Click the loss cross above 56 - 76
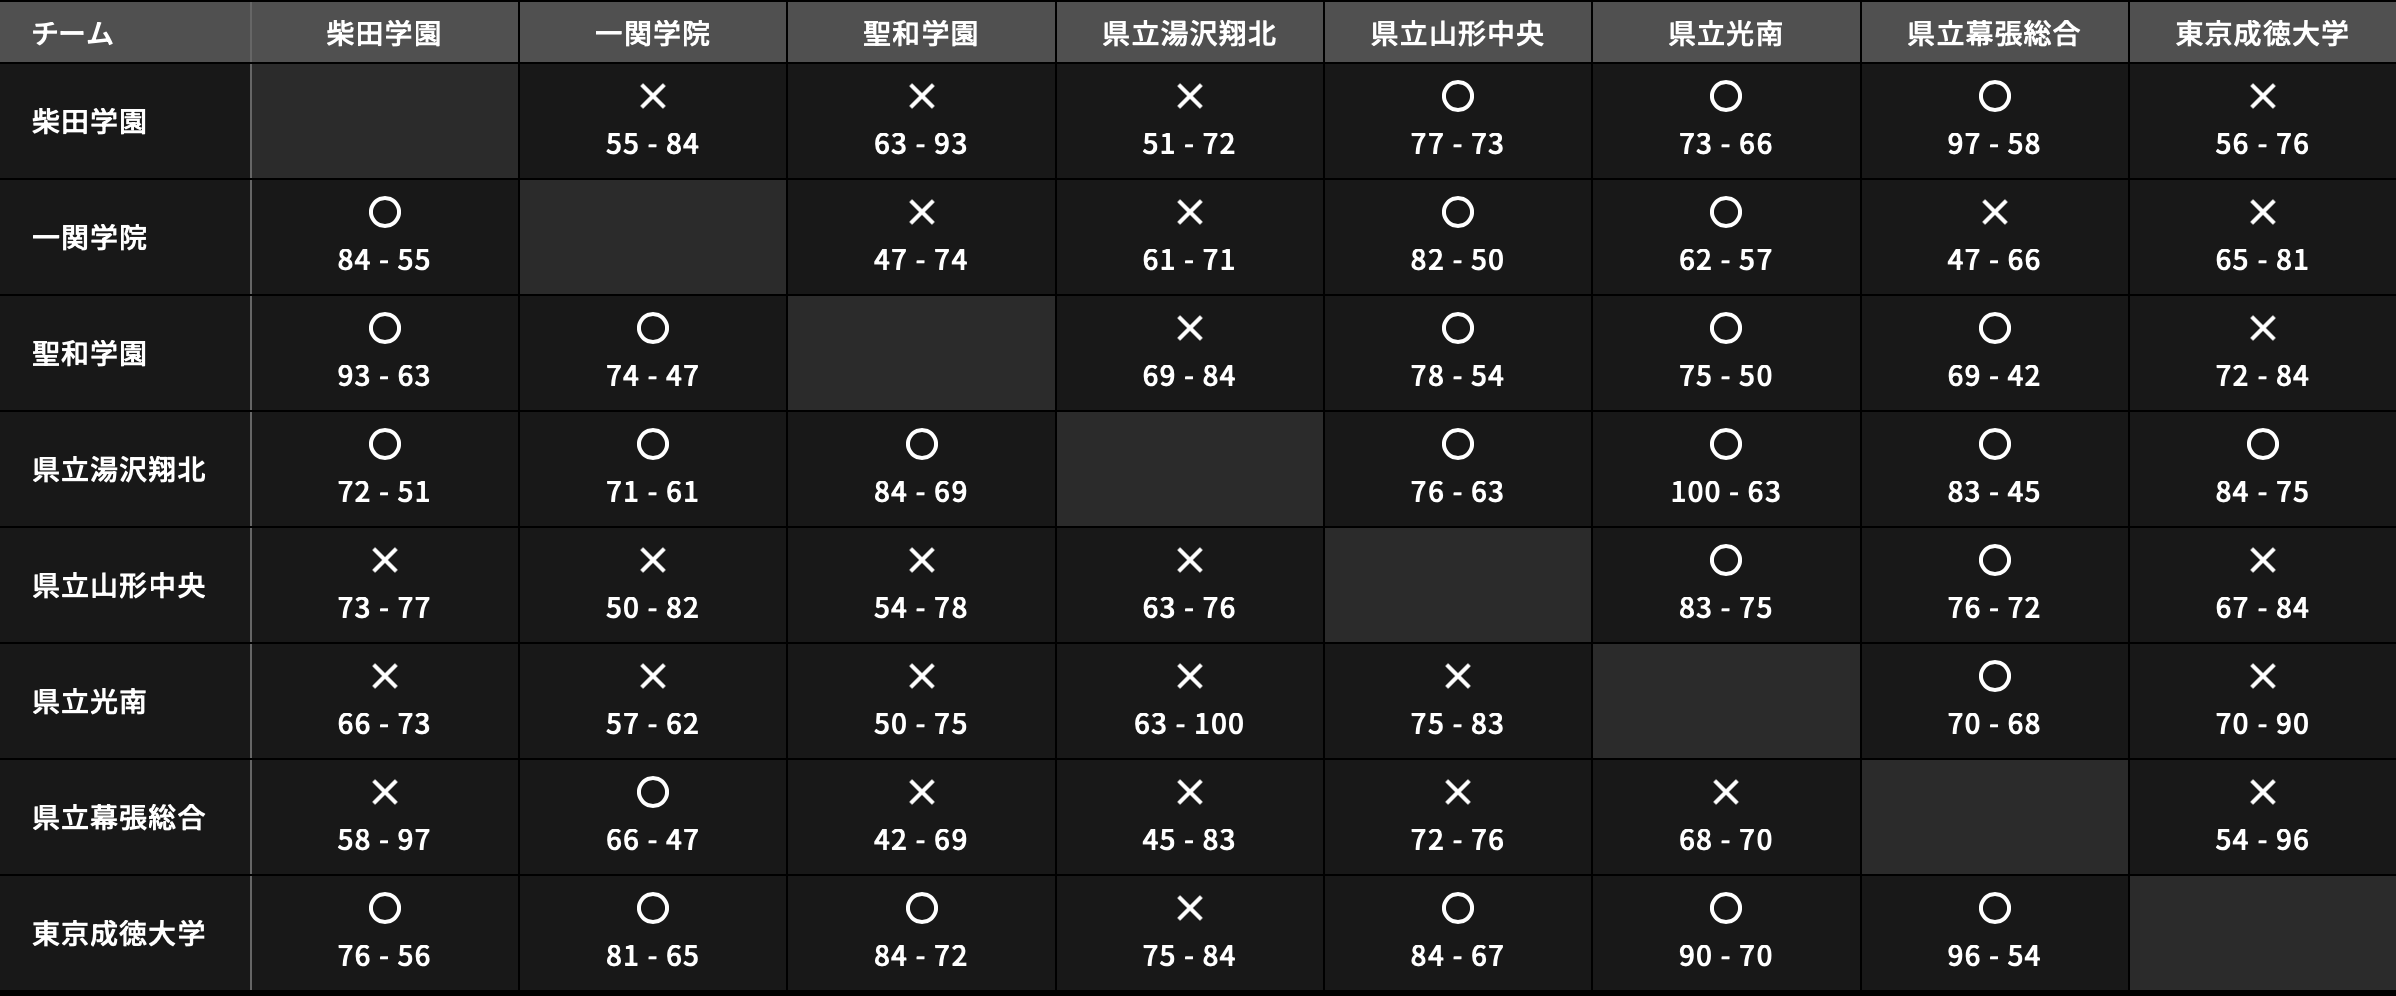This screenshot has width=2396, height=996. pyautogui.click(x=2262, y=96)
